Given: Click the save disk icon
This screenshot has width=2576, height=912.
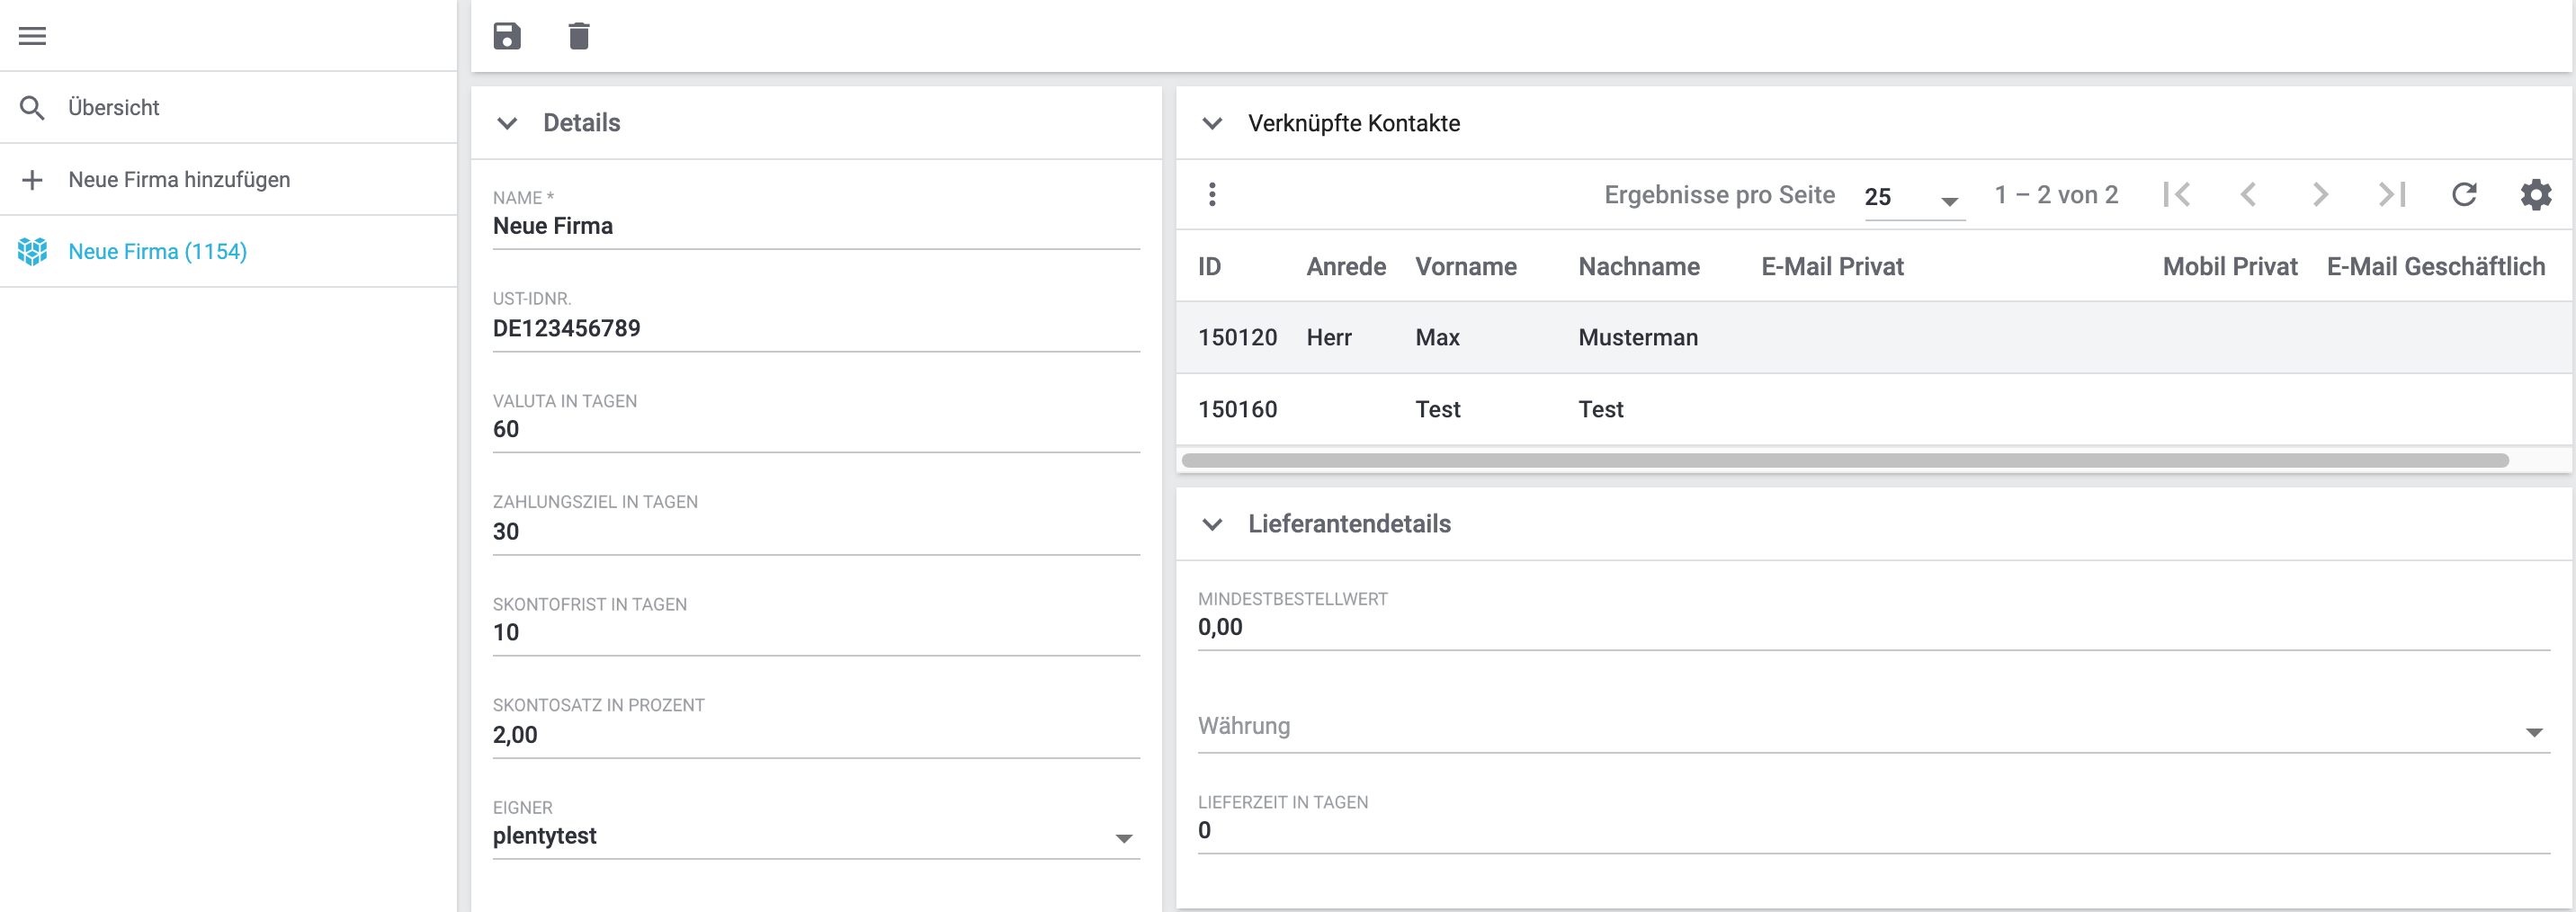Looking at the screenshot, I should click(x=507, y=36).
